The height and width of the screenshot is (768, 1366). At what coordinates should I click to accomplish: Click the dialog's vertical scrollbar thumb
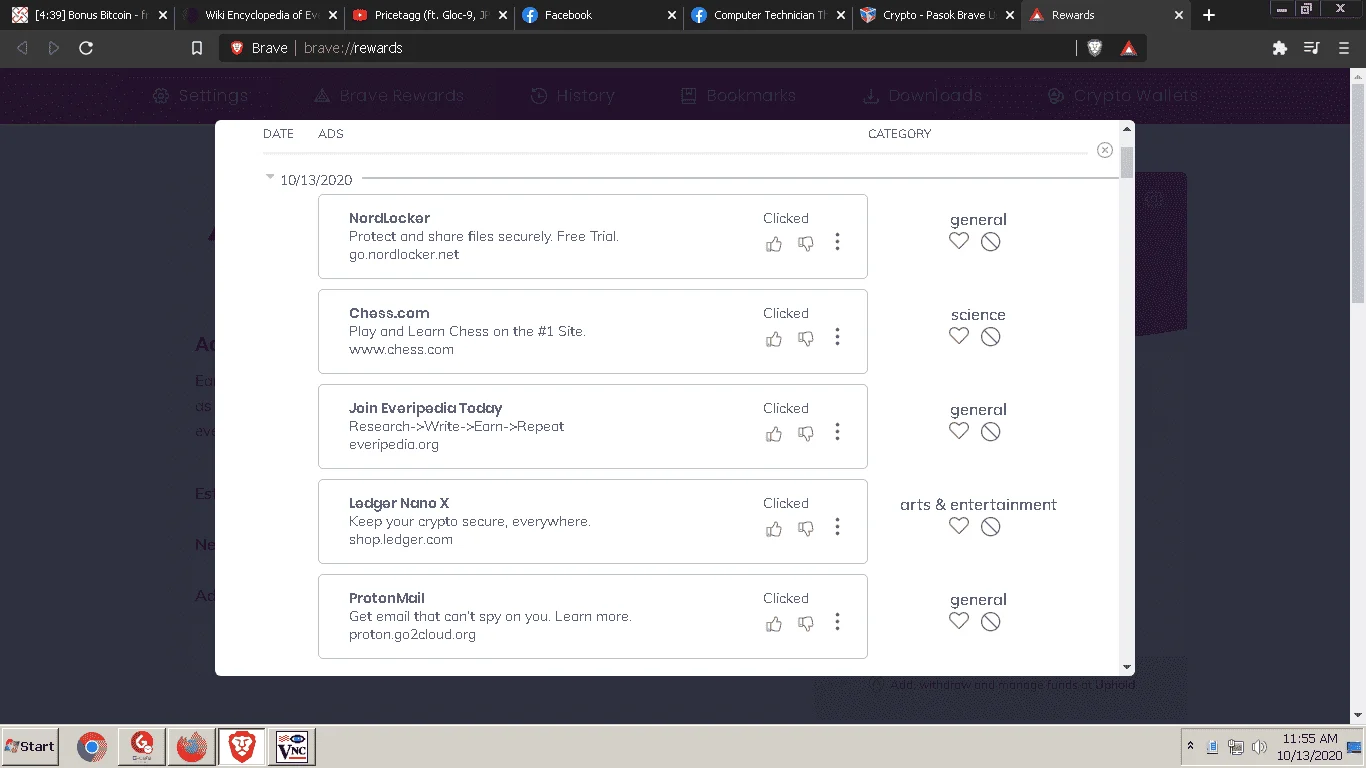pyautogui.click(x=1127, y=162)
